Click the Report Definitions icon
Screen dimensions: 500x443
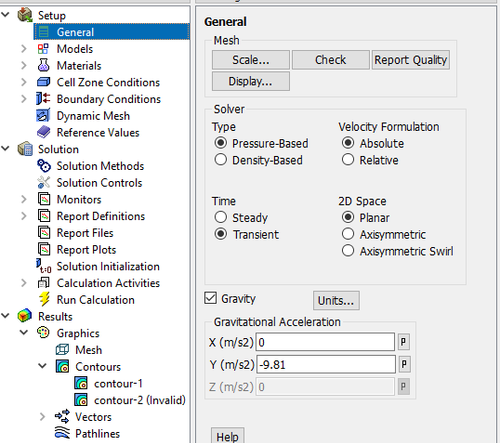(x=44, y=216)
